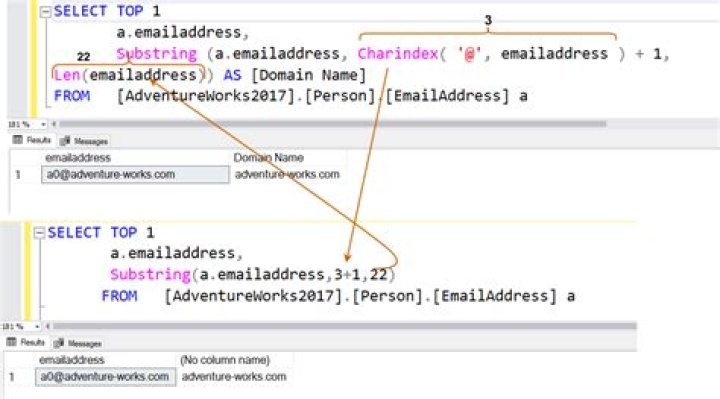Select row number 1 in upper results grid

(18, 175)
